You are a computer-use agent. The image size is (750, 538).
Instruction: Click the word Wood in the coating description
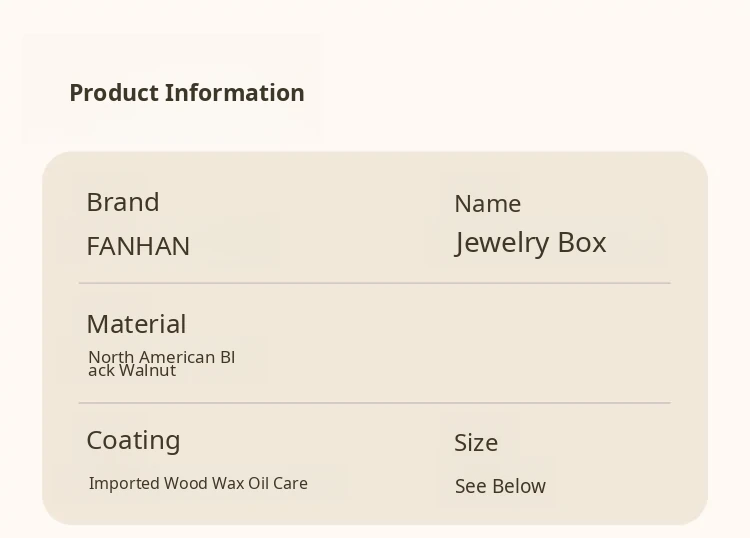tap(186, 484)
